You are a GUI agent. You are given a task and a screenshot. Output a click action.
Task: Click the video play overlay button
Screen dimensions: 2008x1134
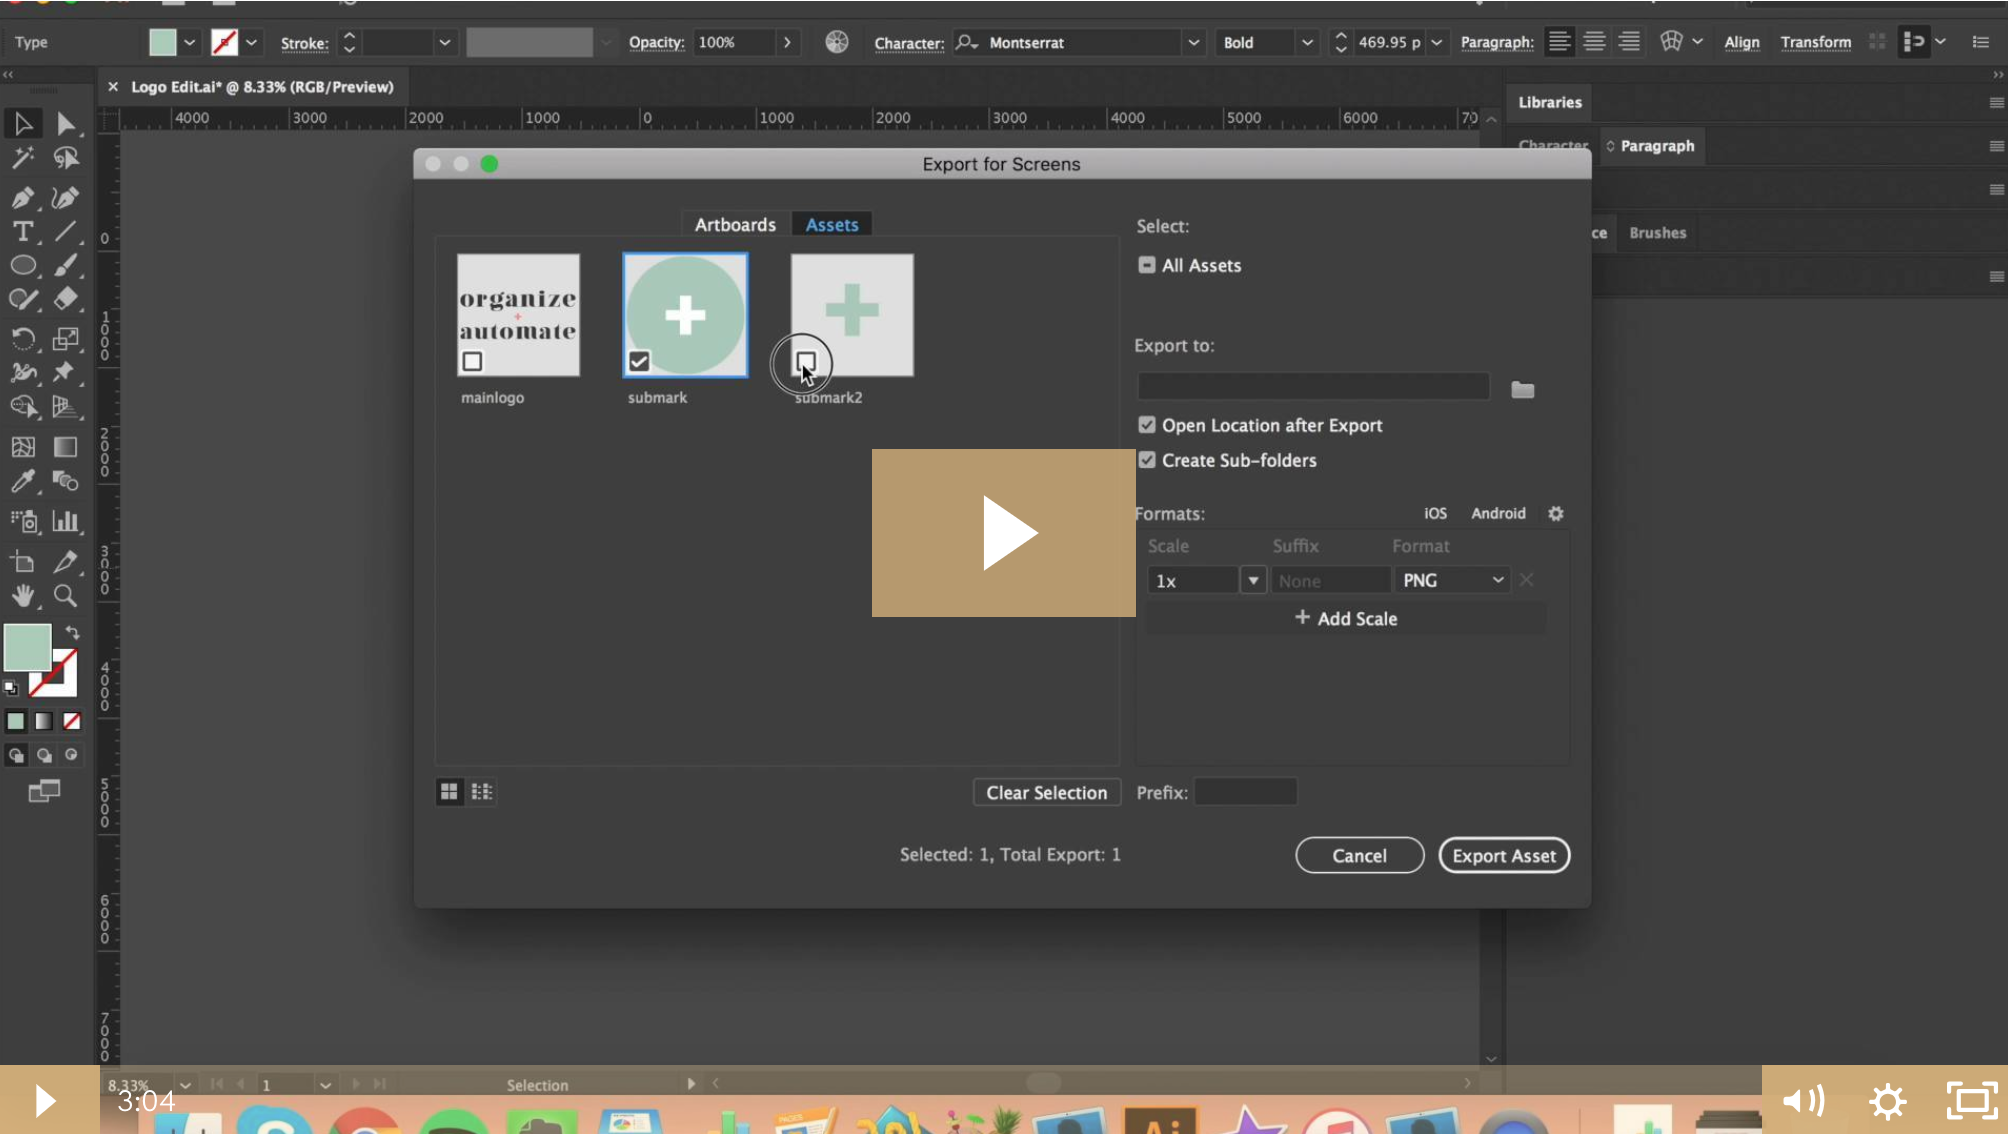tap(1003, 533)
